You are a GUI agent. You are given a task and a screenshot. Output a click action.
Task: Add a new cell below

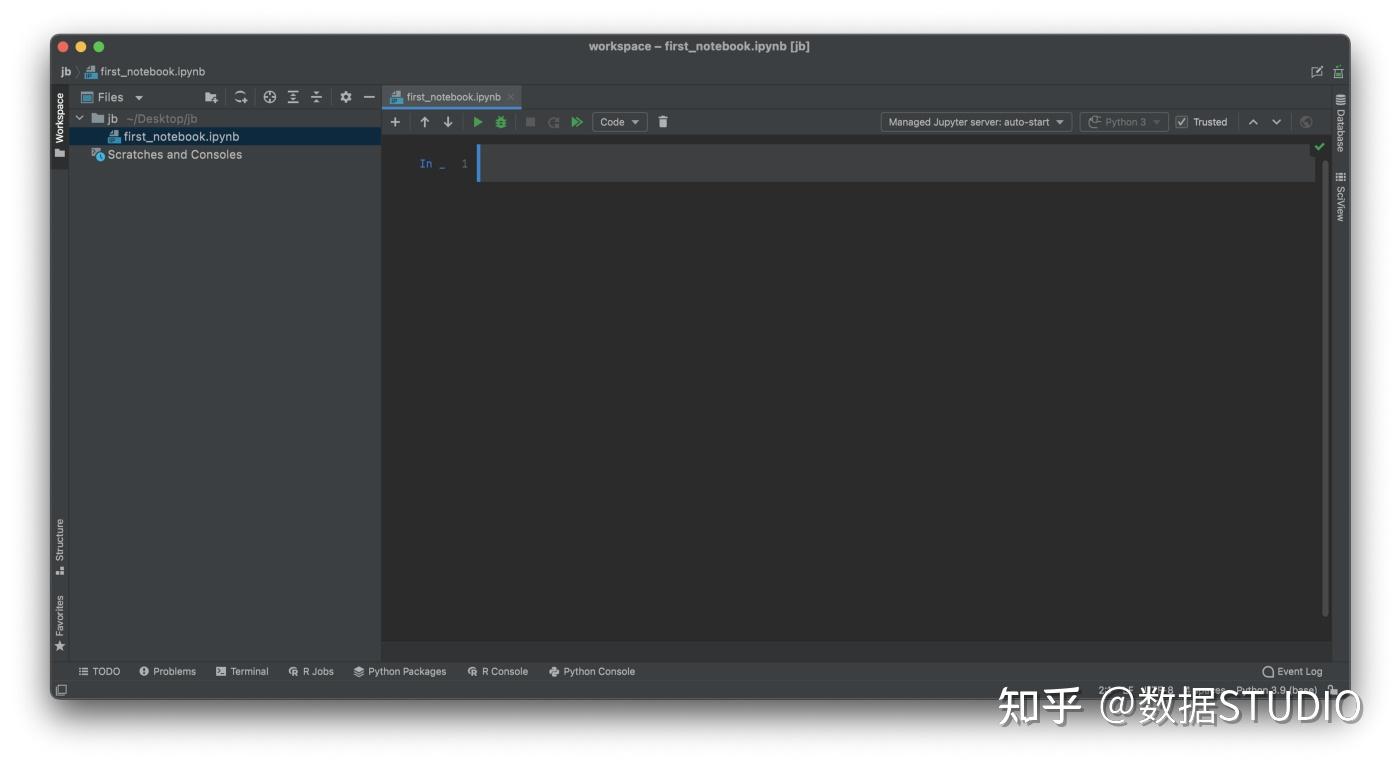(395, 121)
